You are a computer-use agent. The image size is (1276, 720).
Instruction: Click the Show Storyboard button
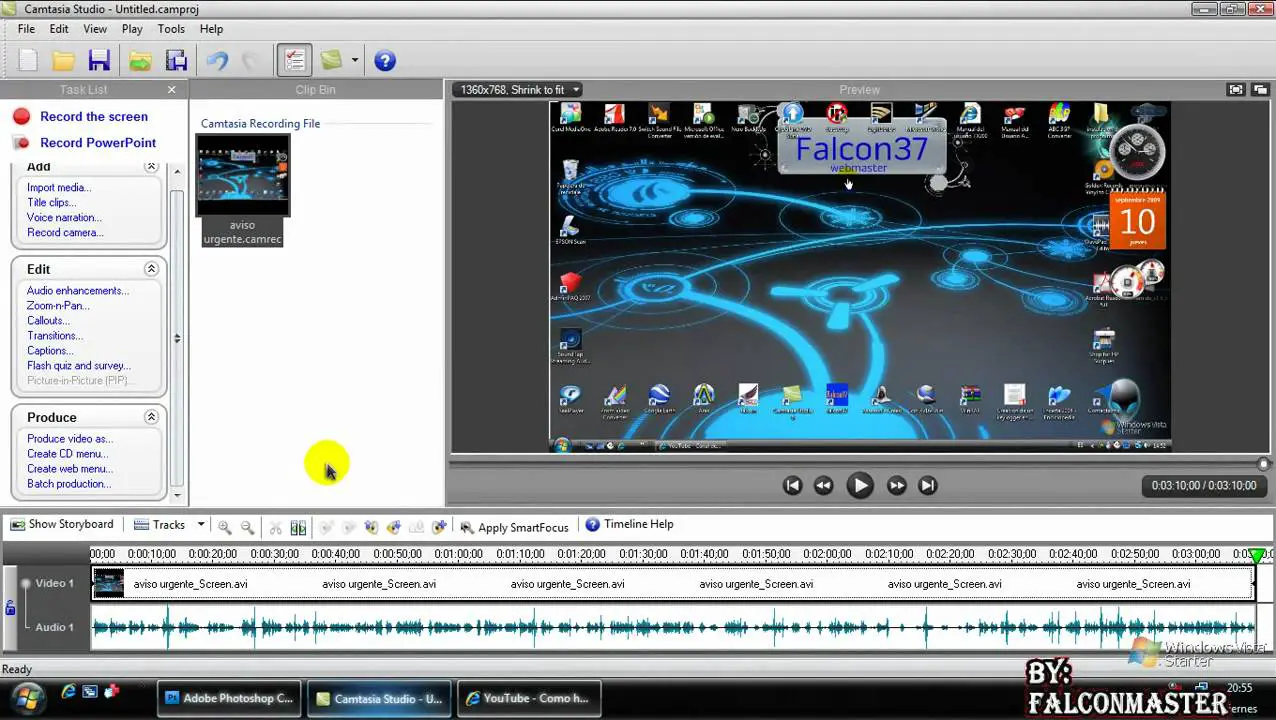point(62,524)
